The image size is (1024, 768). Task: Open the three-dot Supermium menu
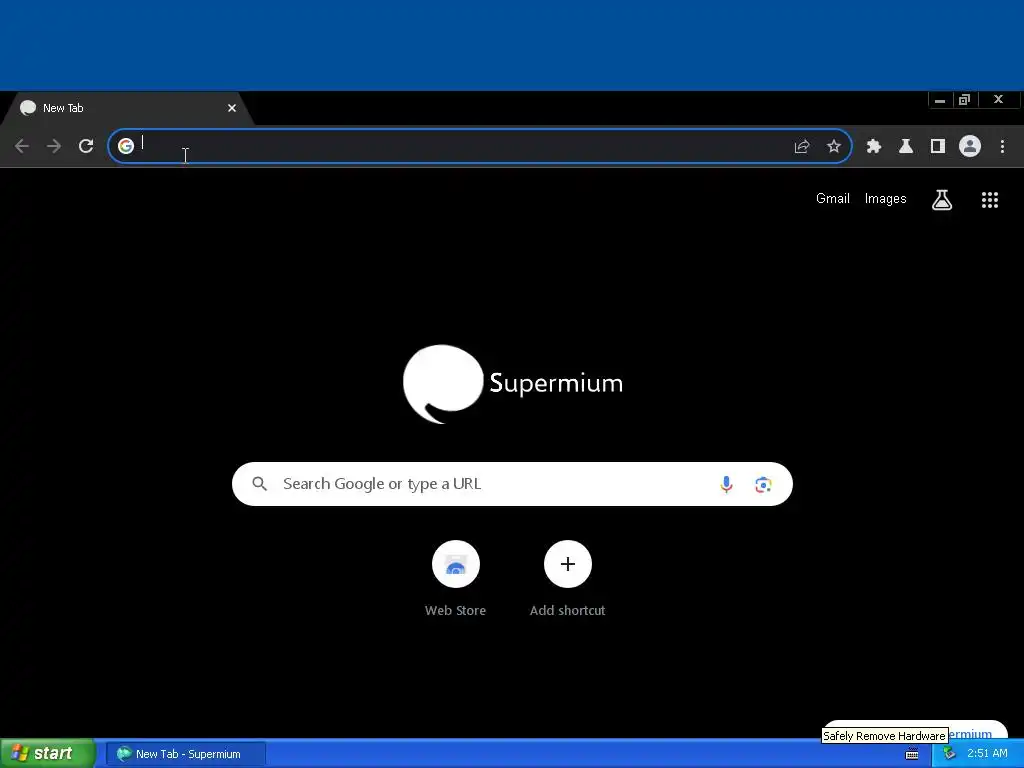1002,146
